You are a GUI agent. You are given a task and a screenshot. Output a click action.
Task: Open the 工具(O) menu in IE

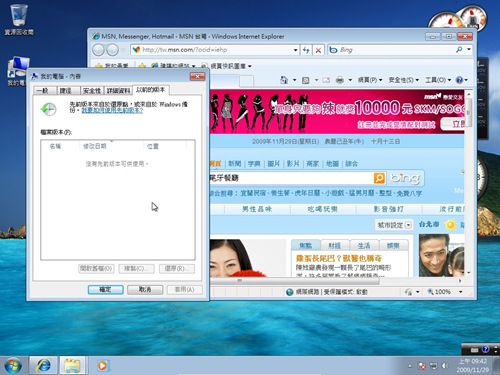click(x=438, y=80)
